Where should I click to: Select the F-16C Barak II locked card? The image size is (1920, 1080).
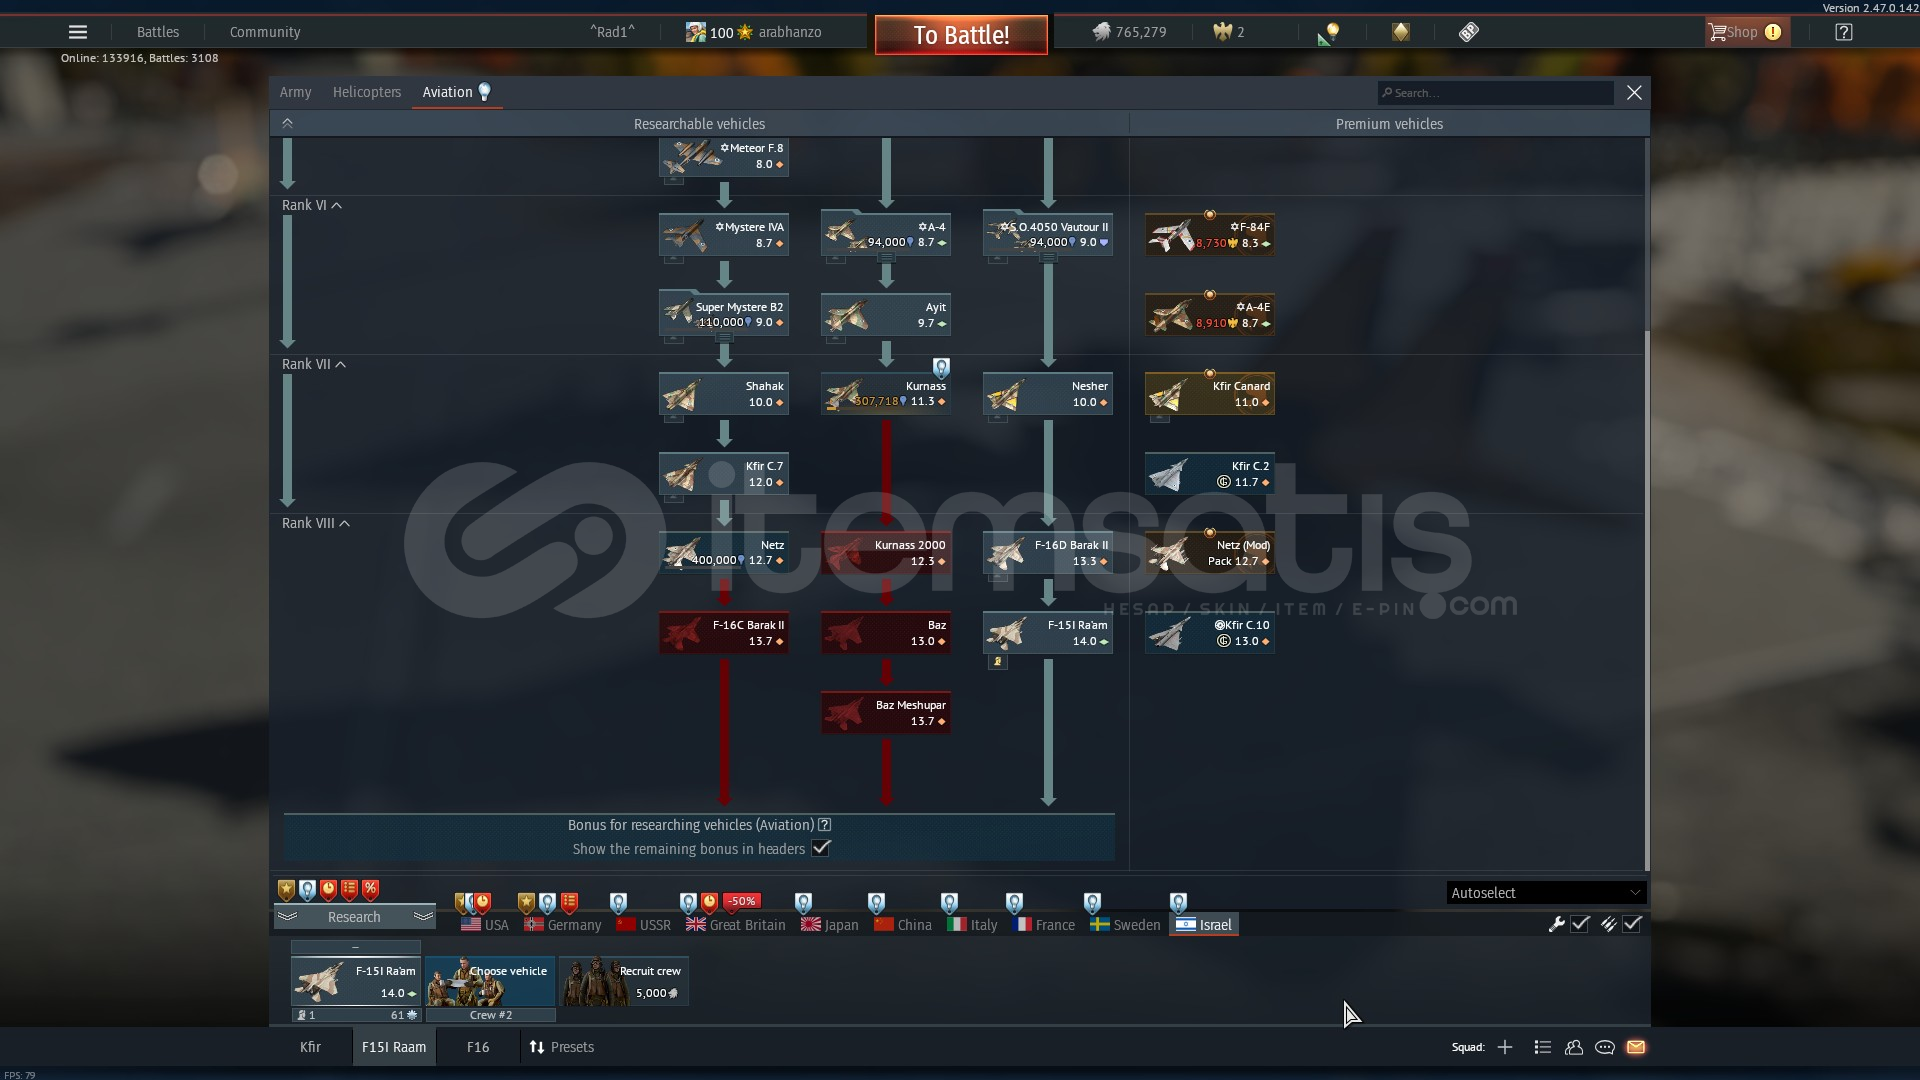[x=724, y=633]
